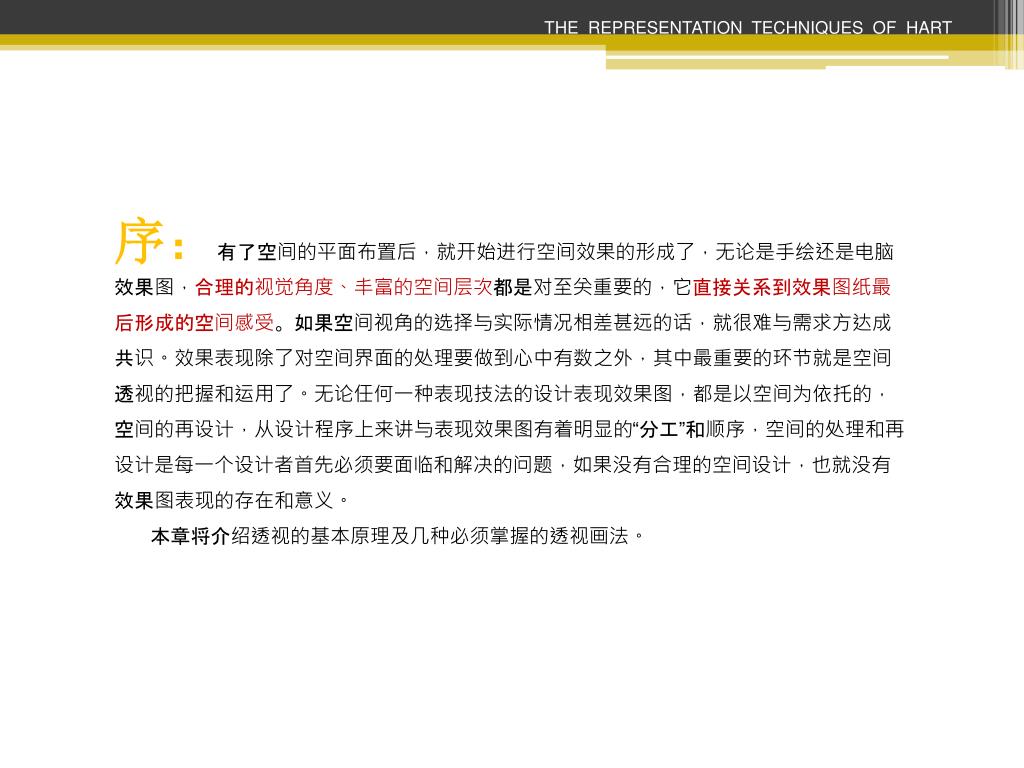
Task: Click the line starting '设计是每一个设计者'
Action: 503,465
